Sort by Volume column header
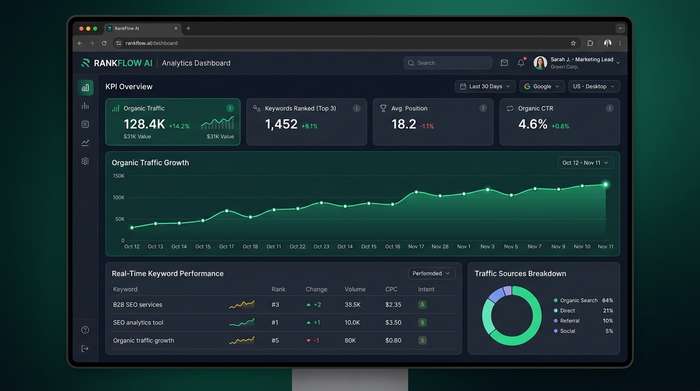The image size is (700, 391). click(x=355, y=289)
